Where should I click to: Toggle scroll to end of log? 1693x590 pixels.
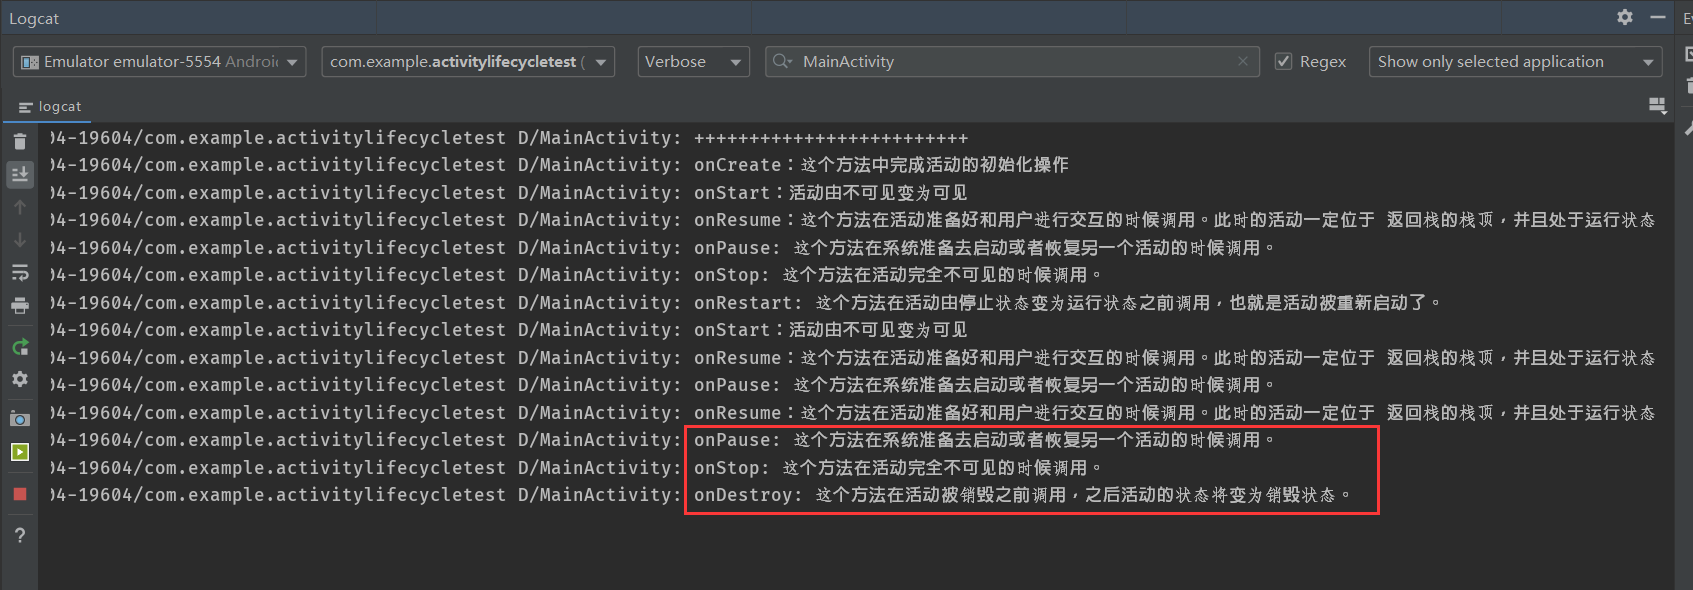(x=19, y=175)
